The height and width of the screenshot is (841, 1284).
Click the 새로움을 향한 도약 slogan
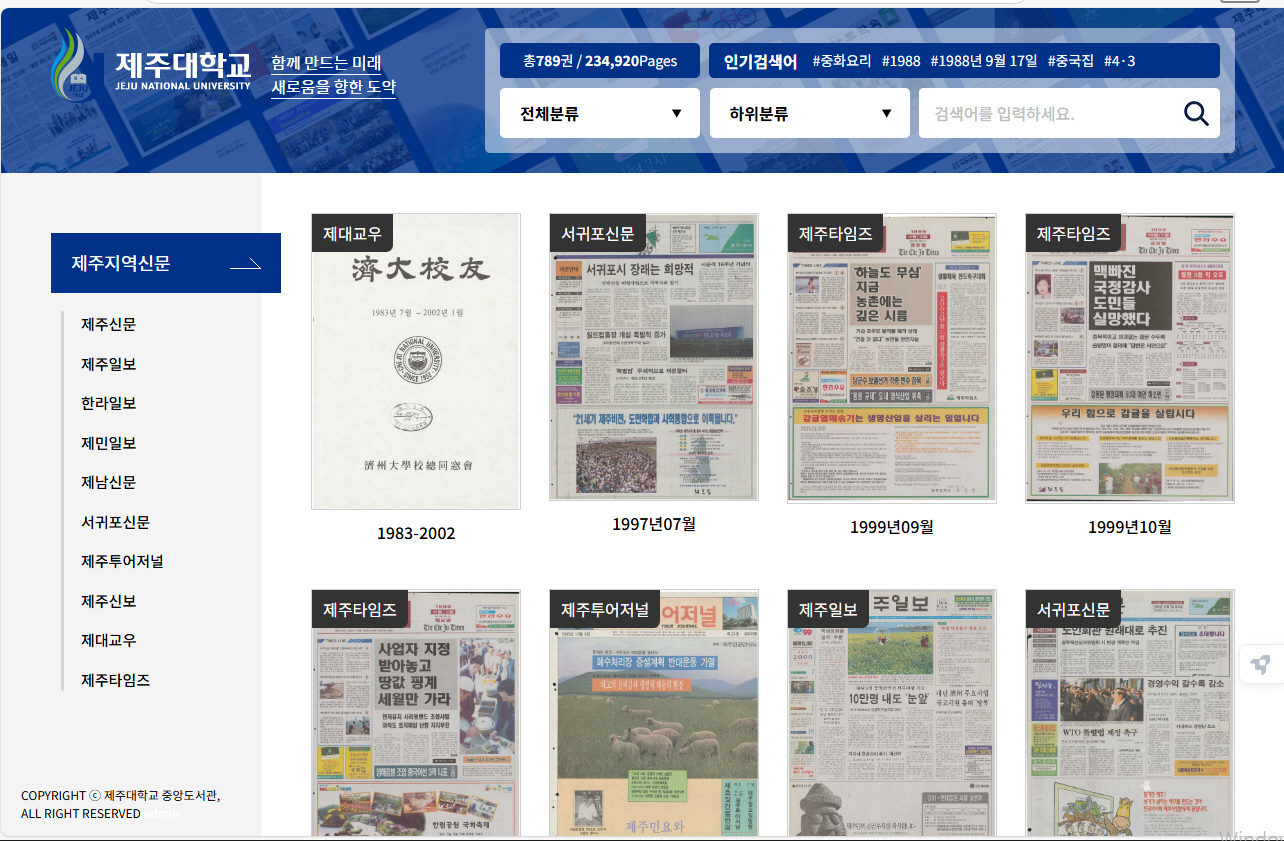pyautogui.click(x=333, y=87)
